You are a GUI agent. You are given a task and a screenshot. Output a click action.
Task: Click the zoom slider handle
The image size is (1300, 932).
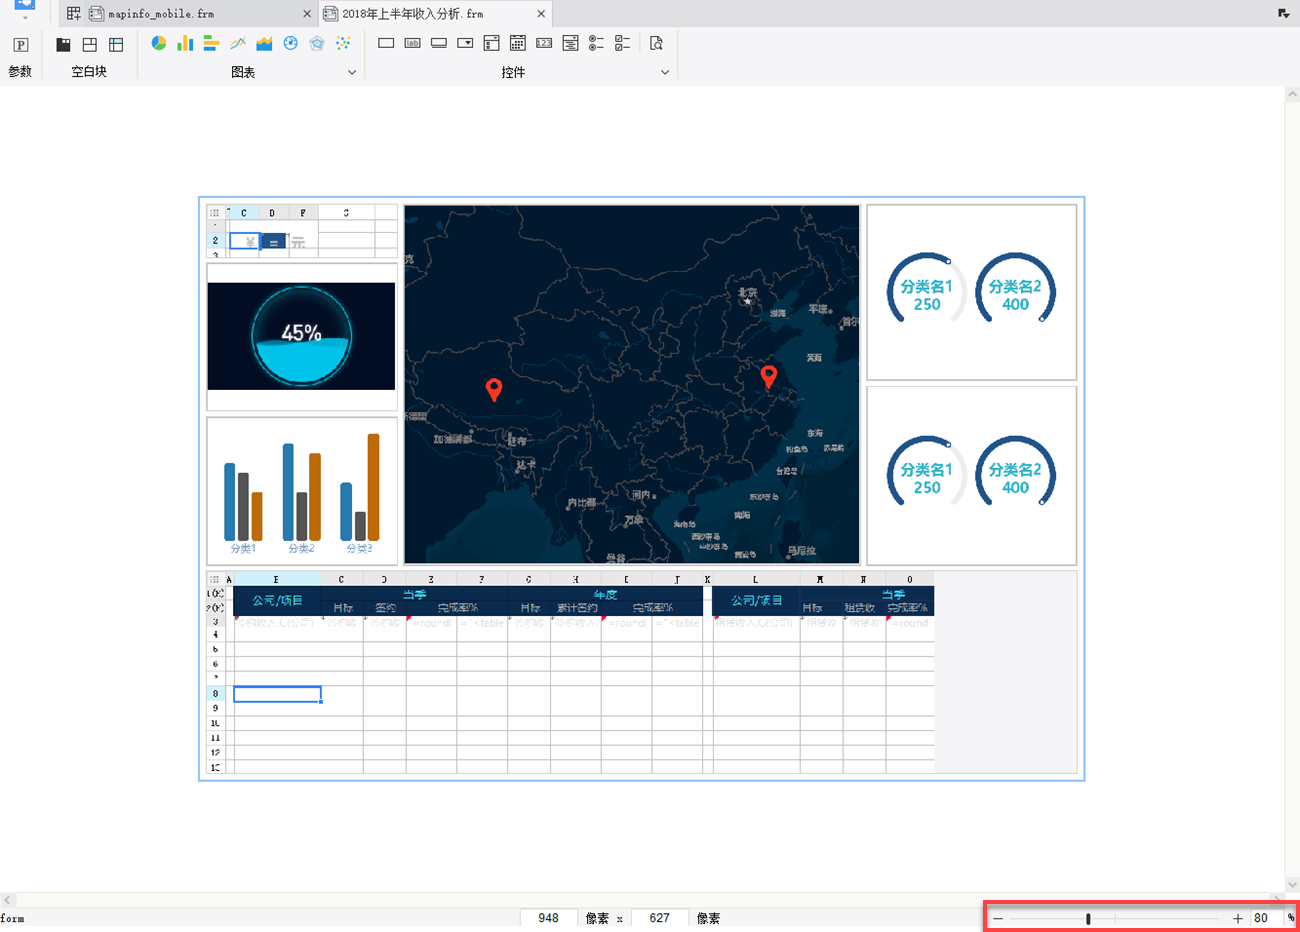pos(1088,918)
